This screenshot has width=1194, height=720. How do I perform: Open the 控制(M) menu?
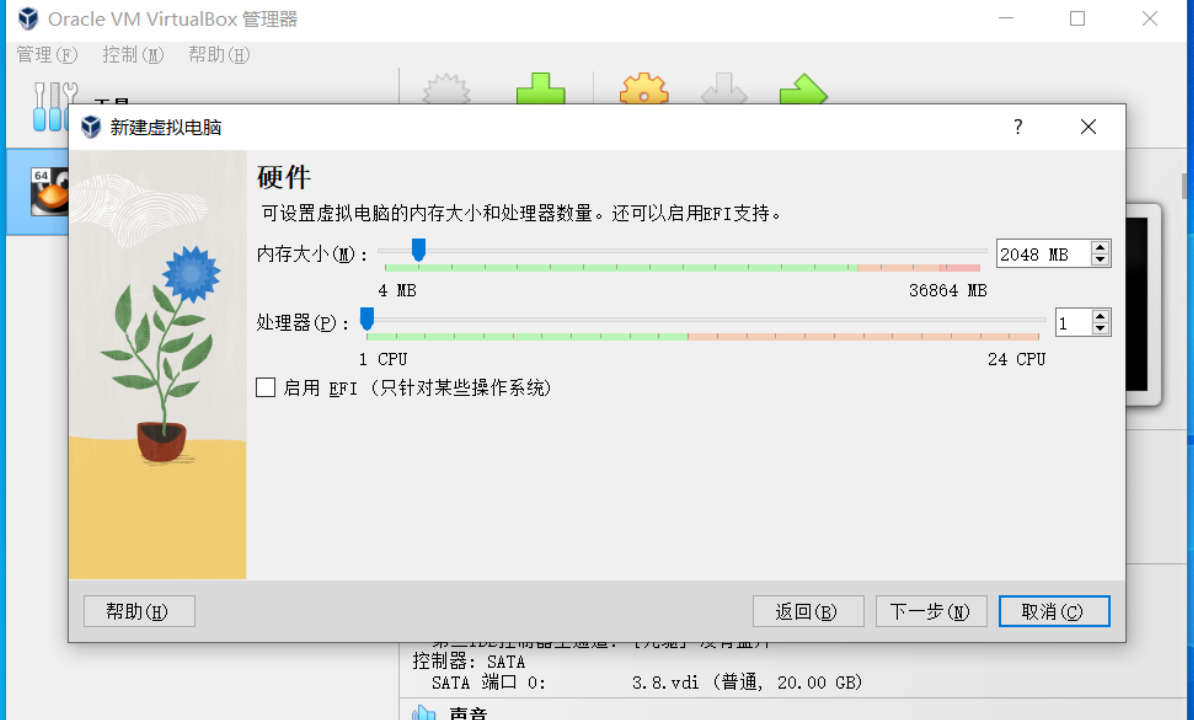click(133, 55)
